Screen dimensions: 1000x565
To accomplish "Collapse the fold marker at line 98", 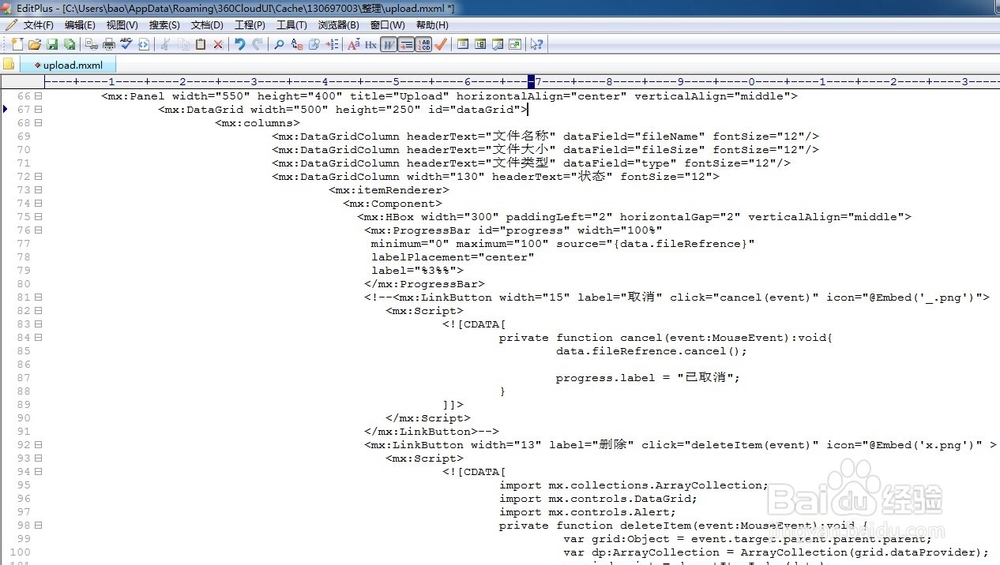I will click(38, 525).
